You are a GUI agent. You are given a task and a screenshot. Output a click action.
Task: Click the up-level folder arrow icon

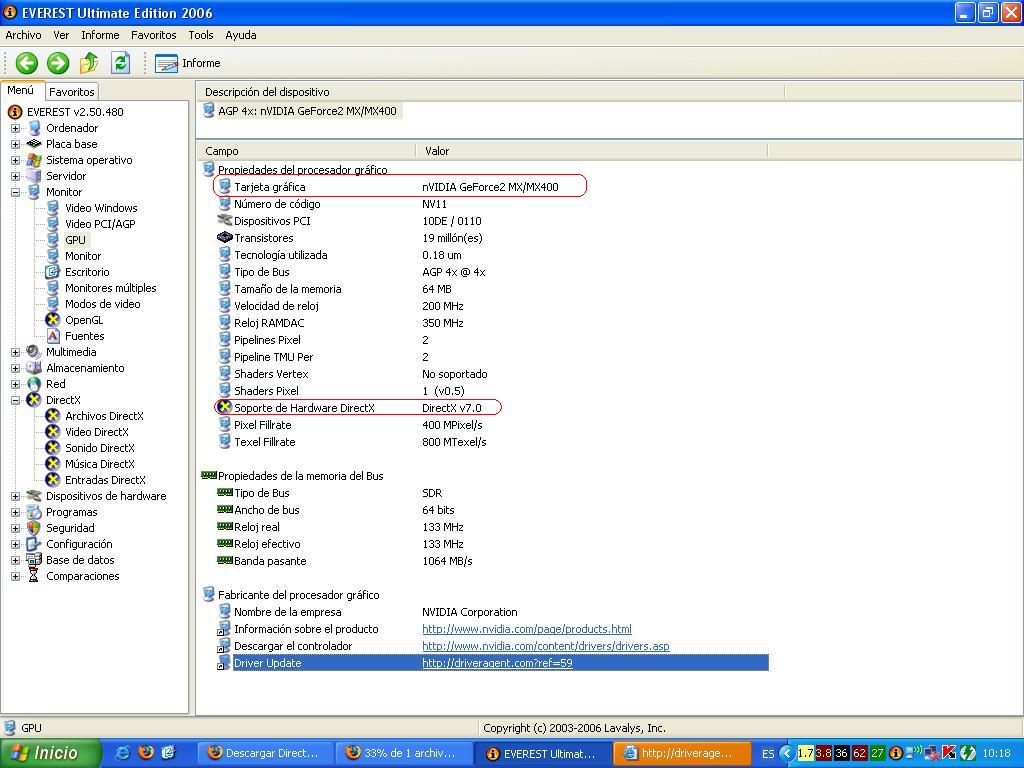89,63
